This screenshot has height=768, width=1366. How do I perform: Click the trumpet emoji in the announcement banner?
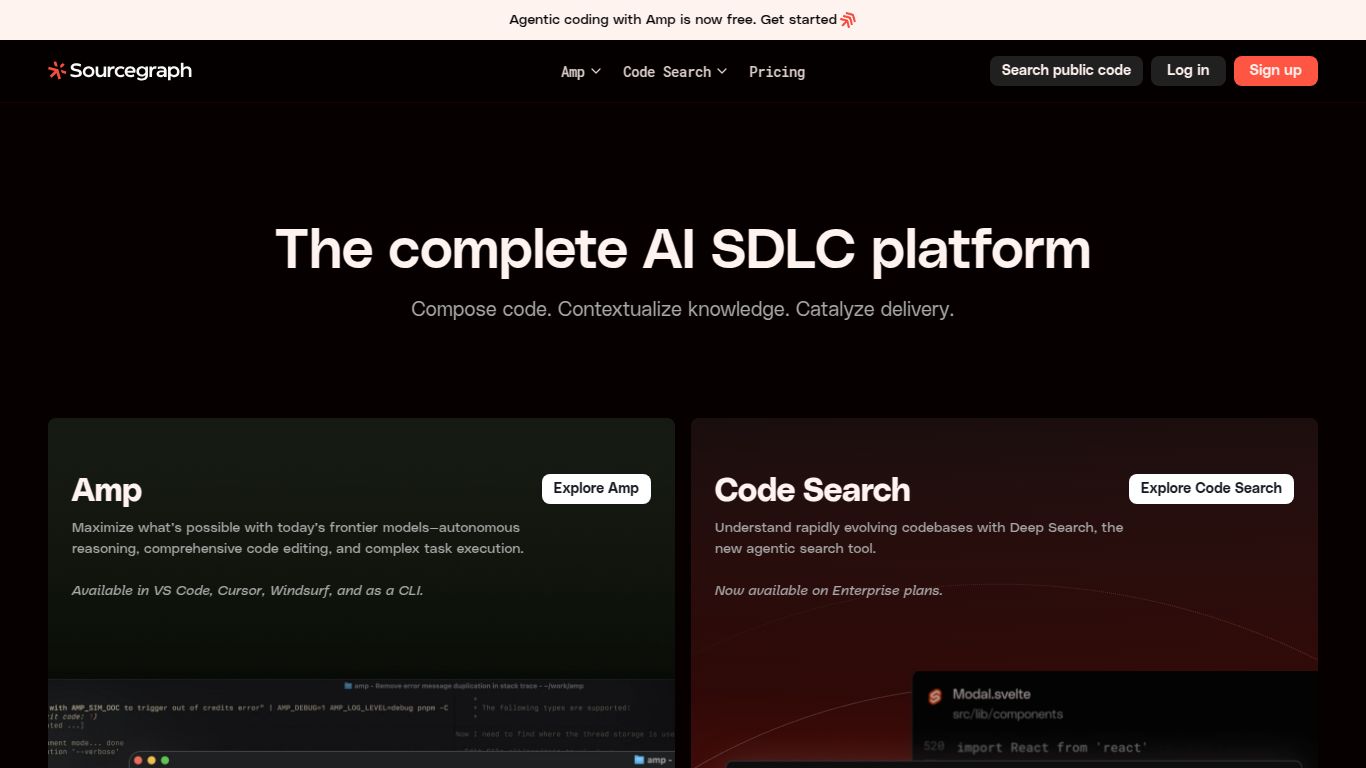tap(846, 19)
